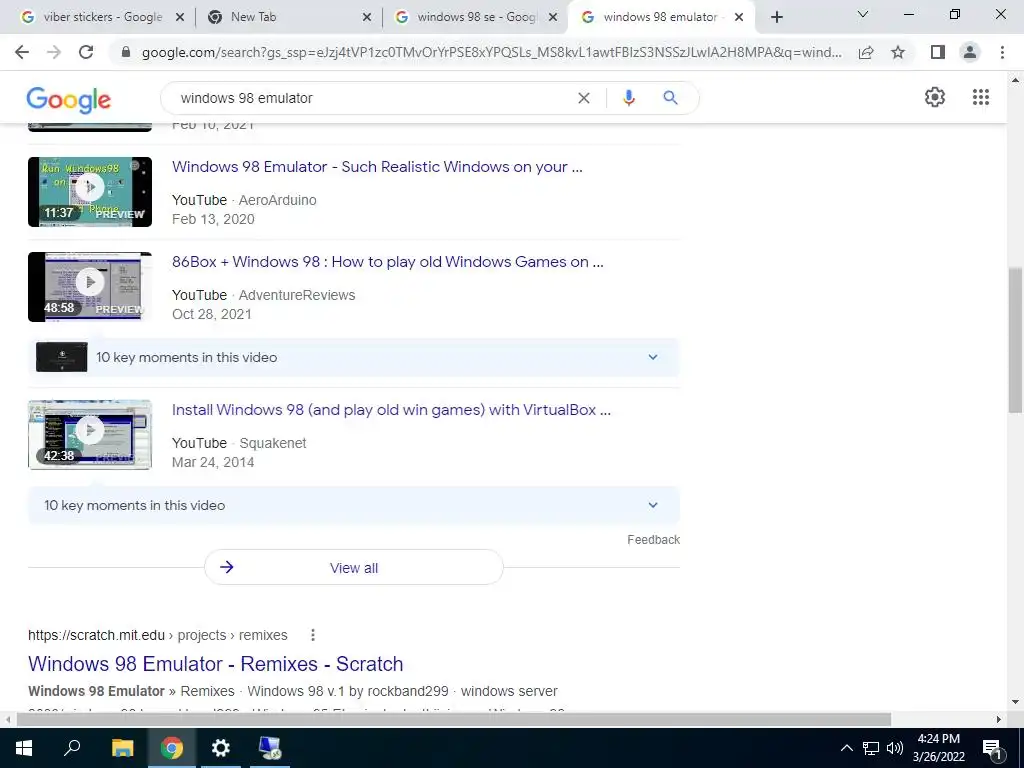Clear the Google search box text
Image resolution: width=1024 pixels, height=768 pixels.
(x=584, y=98)
